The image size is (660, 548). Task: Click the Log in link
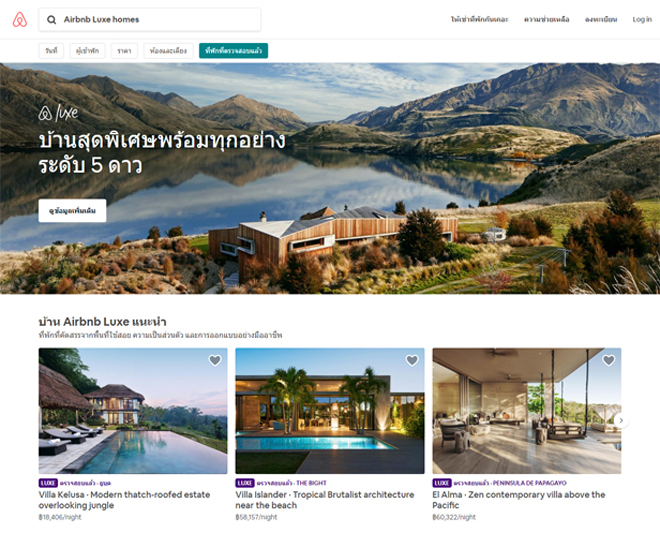(642, 20)
